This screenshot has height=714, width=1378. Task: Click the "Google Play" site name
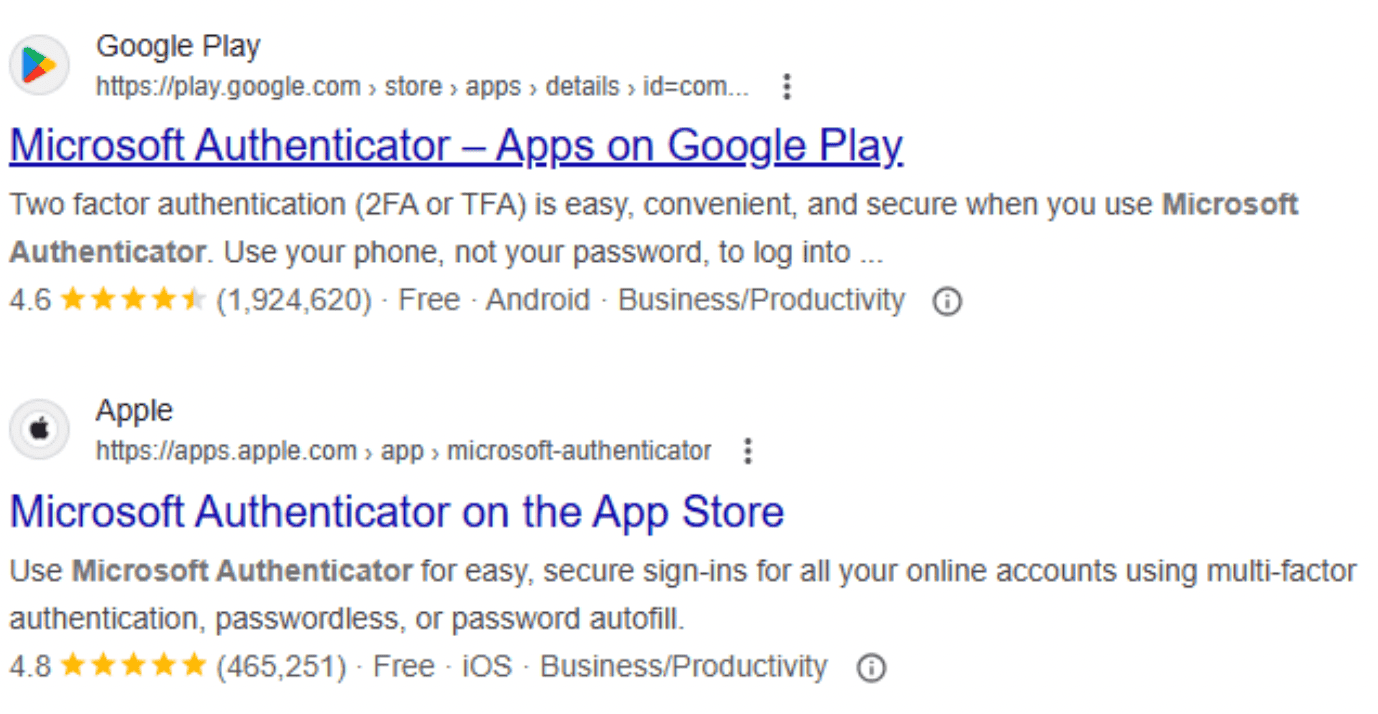click(178, 46)
